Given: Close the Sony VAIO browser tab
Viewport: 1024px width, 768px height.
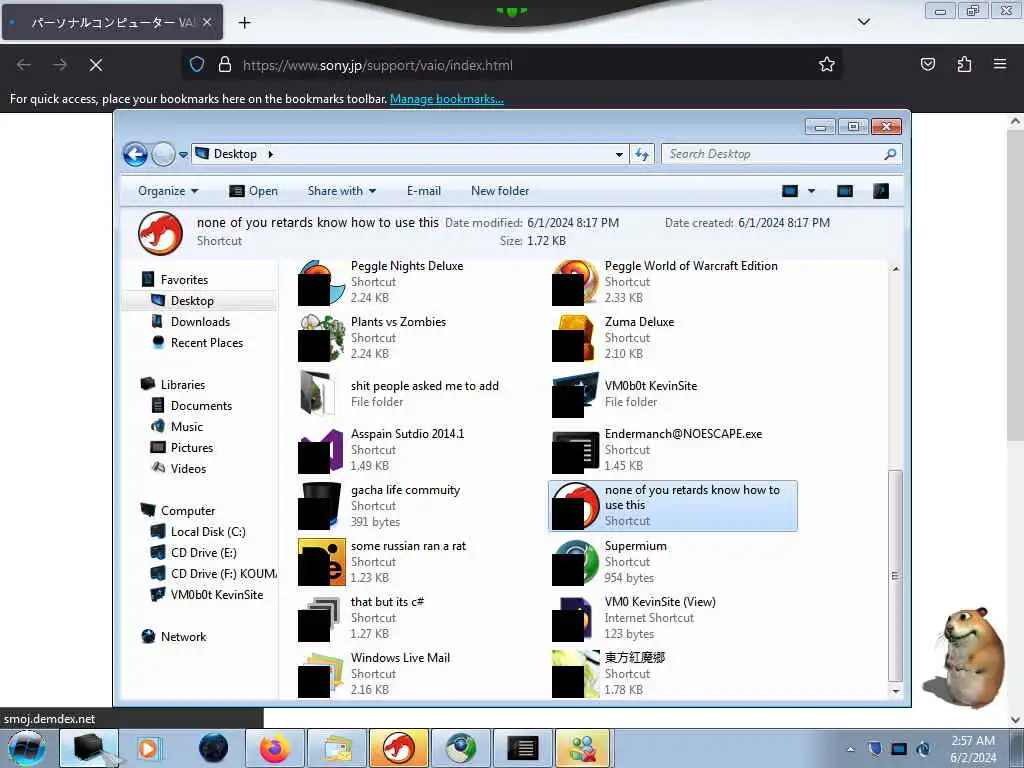Looking at the screenshot, I should coord(206,22).
